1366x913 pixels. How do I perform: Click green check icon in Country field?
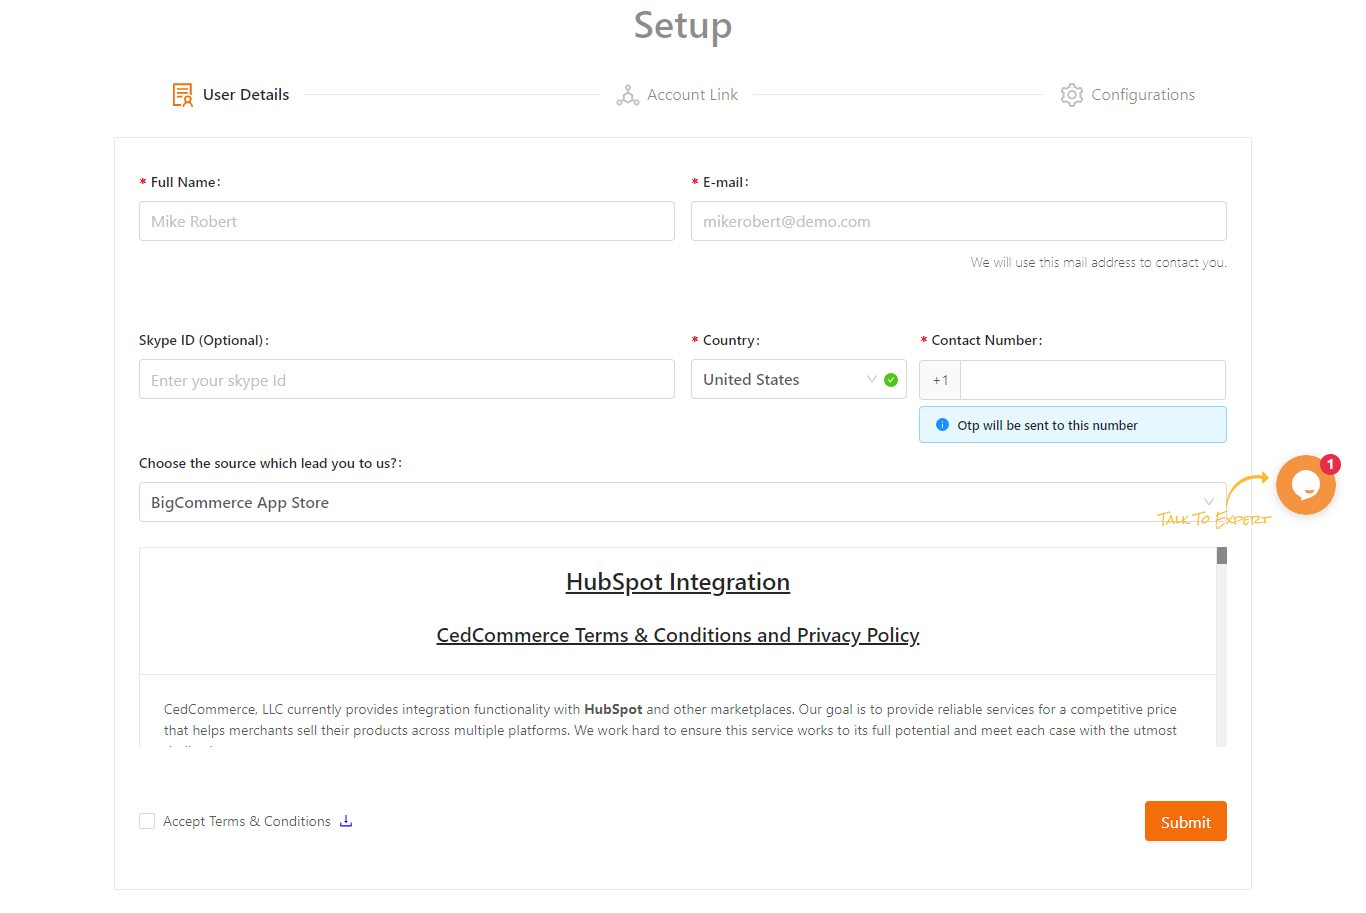click(x=891, y=380)
